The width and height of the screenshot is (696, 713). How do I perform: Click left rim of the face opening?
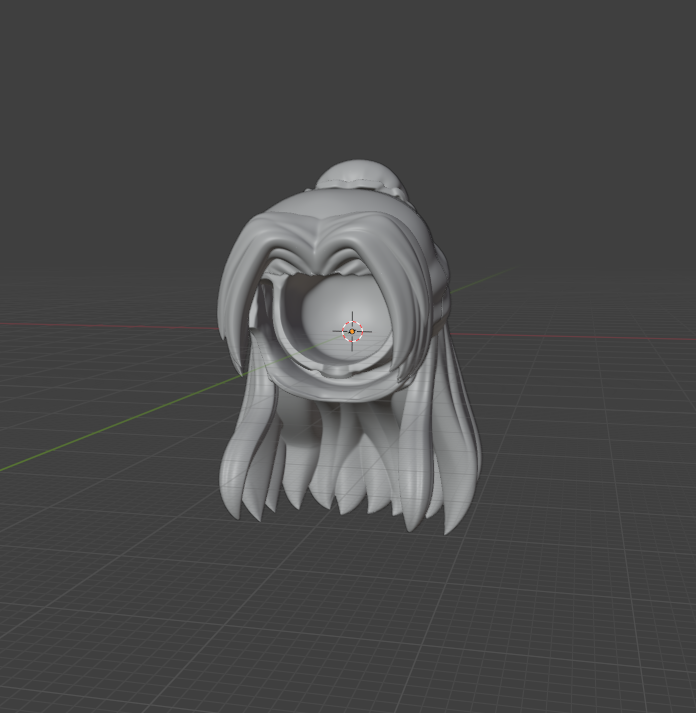[x=270, y=330]
